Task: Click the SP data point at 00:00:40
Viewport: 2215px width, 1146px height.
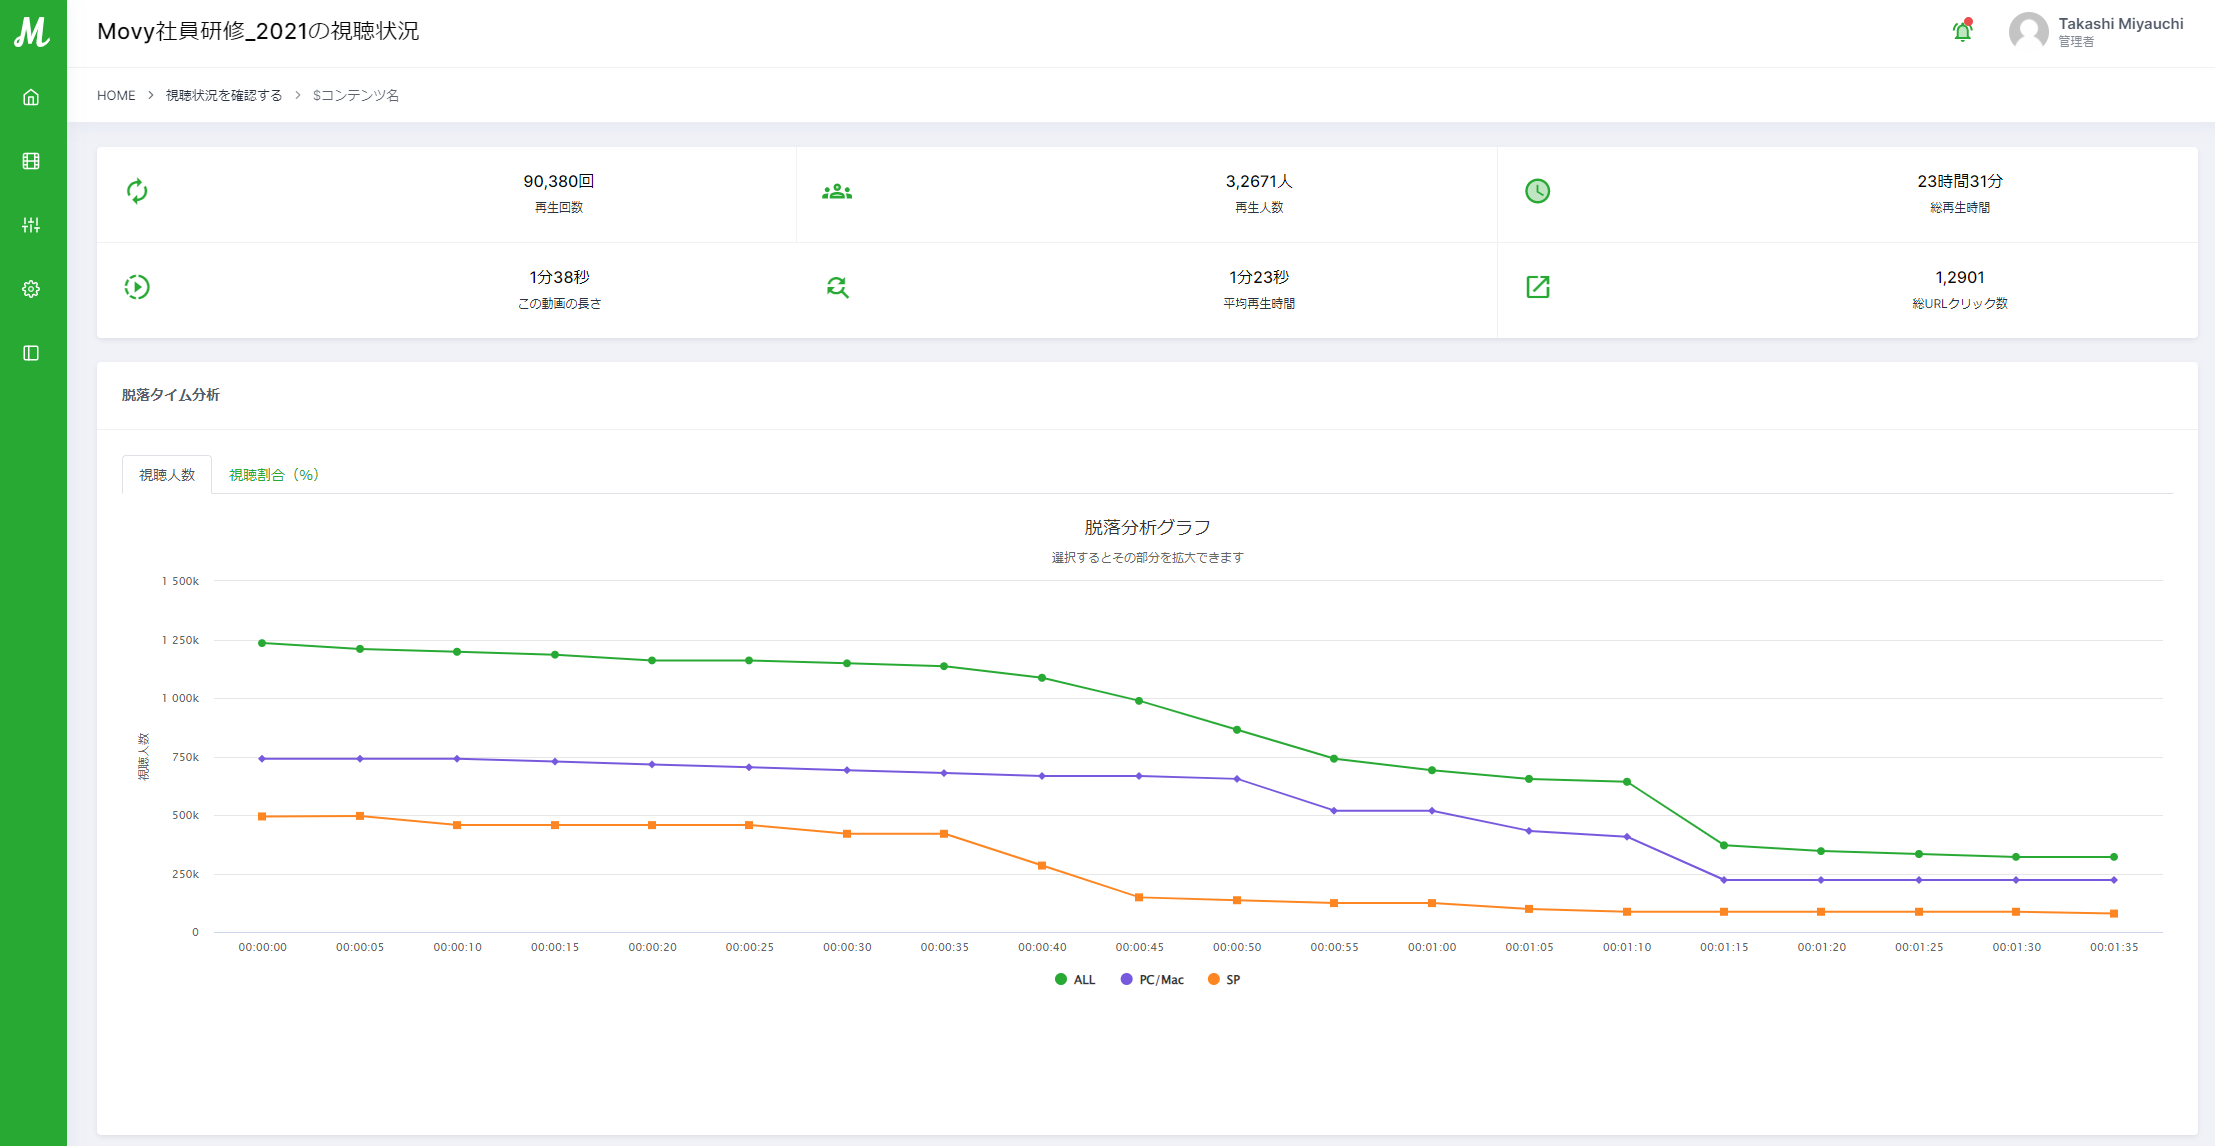Action: click(x=1042, y=866)
